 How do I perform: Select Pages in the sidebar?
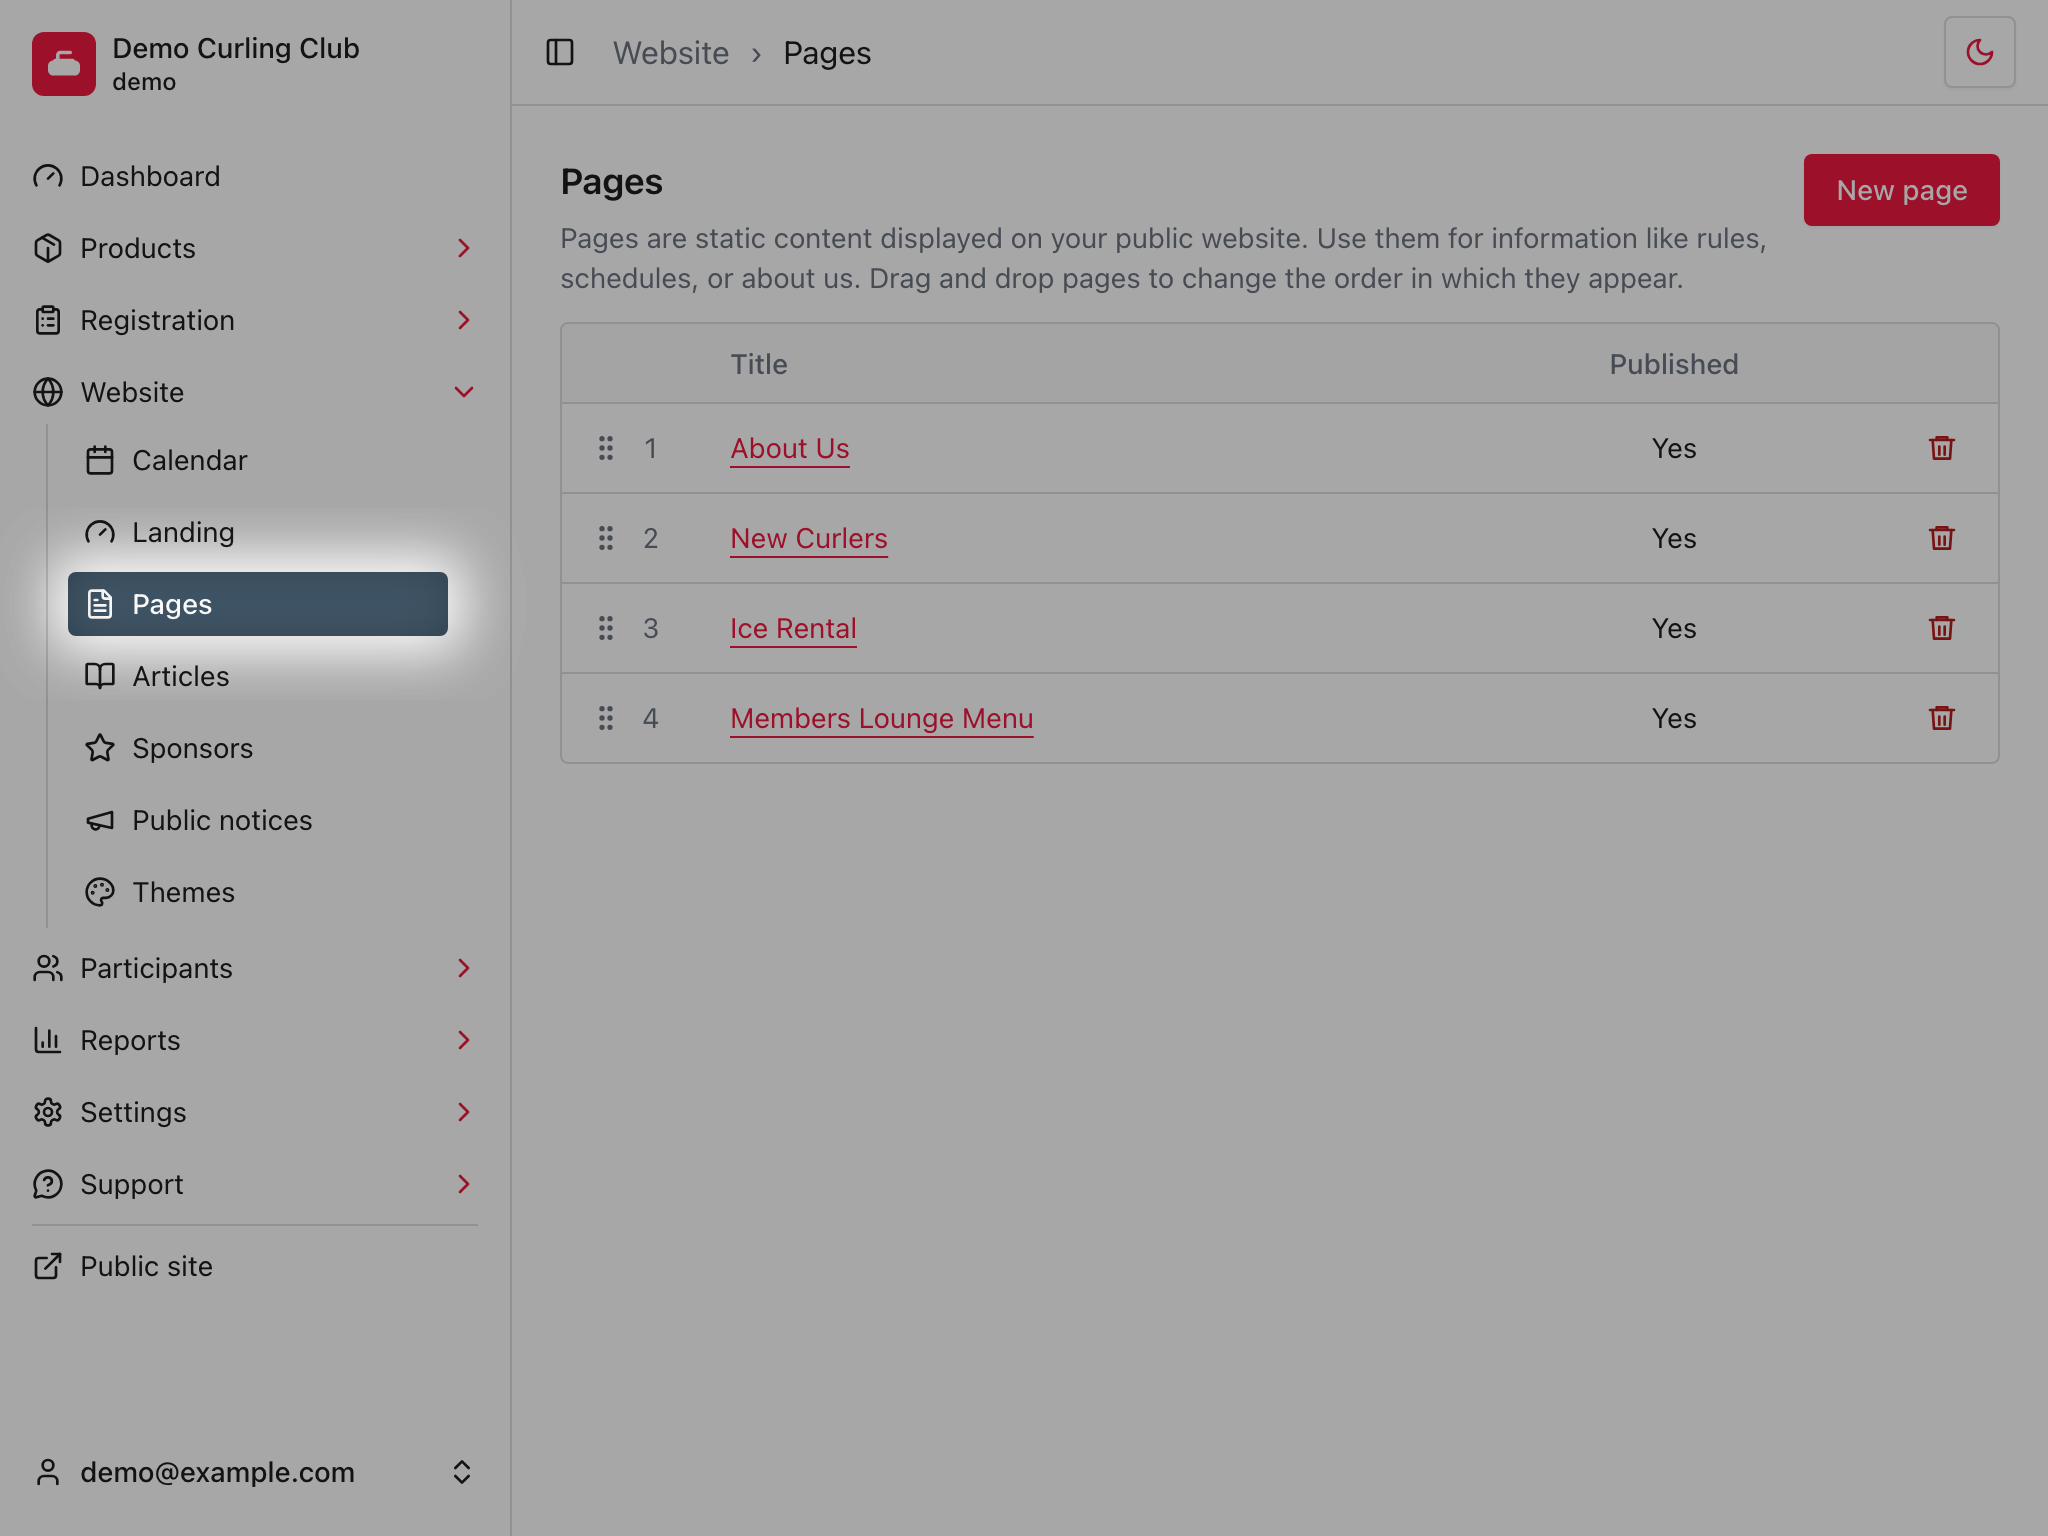258,604
